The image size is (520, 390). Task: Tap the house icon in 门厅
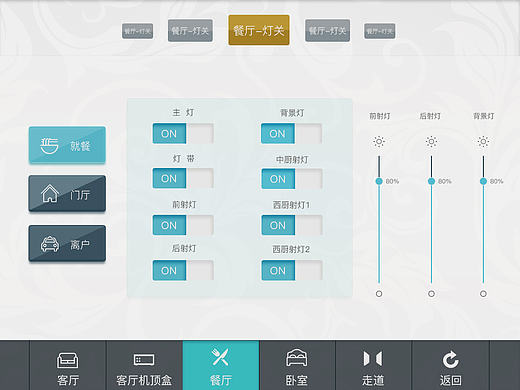pyautogui.click(x=50, y=193)
